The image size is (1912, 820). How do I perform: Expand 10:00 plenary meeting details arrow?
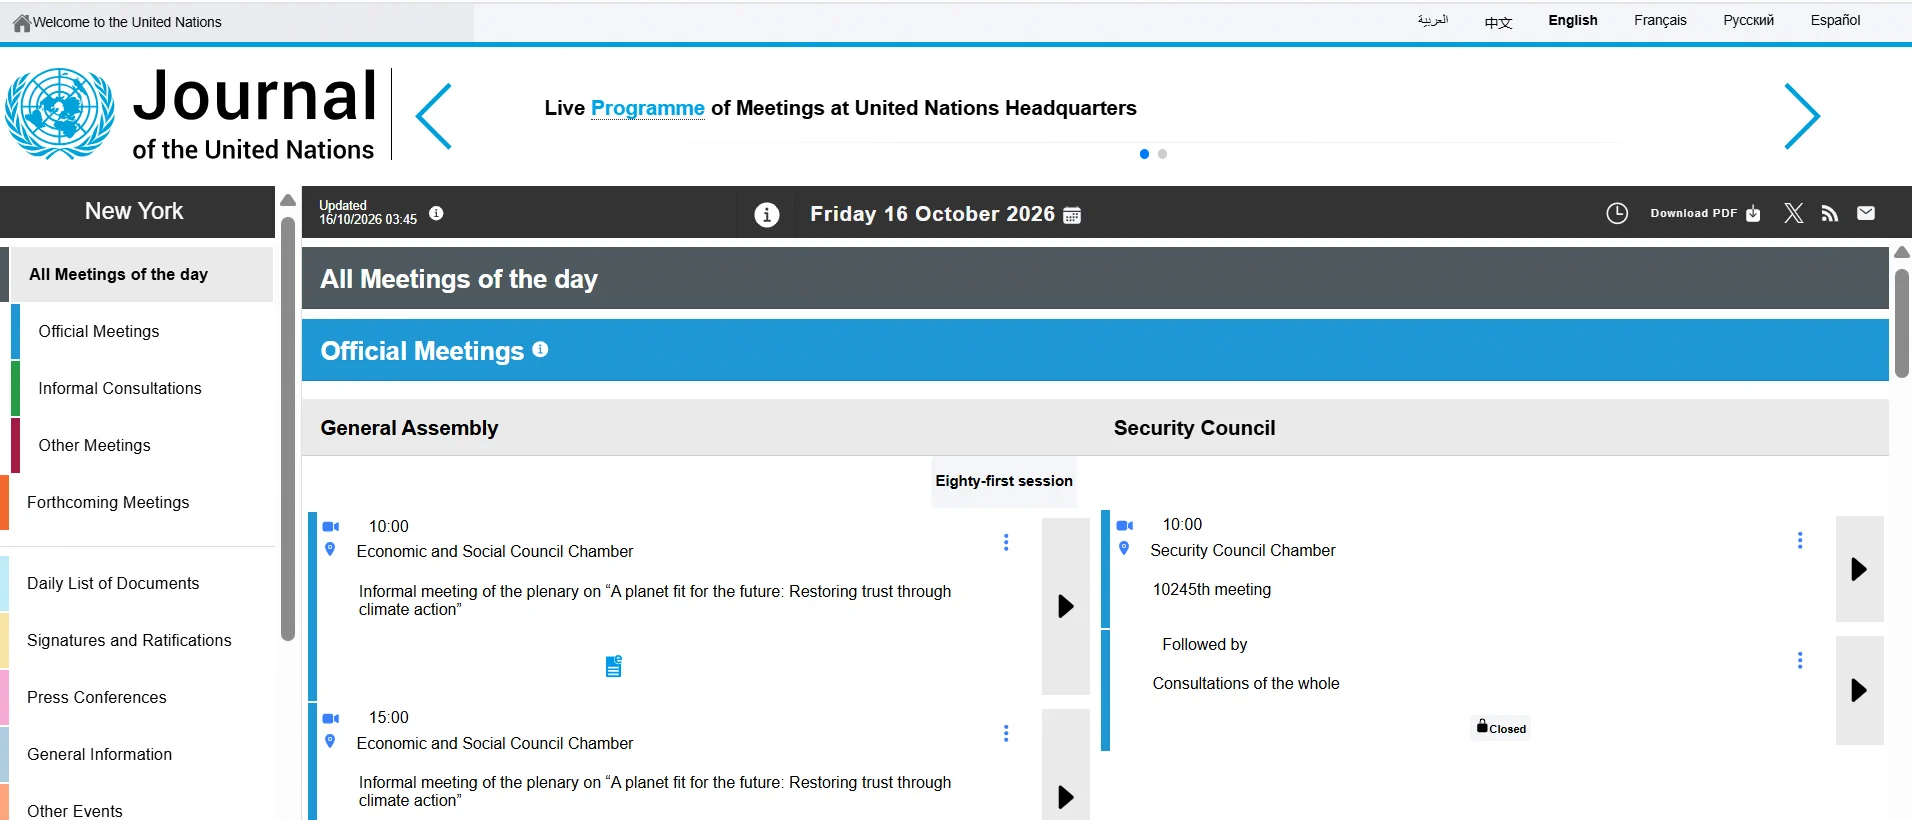coord(1066,606)
